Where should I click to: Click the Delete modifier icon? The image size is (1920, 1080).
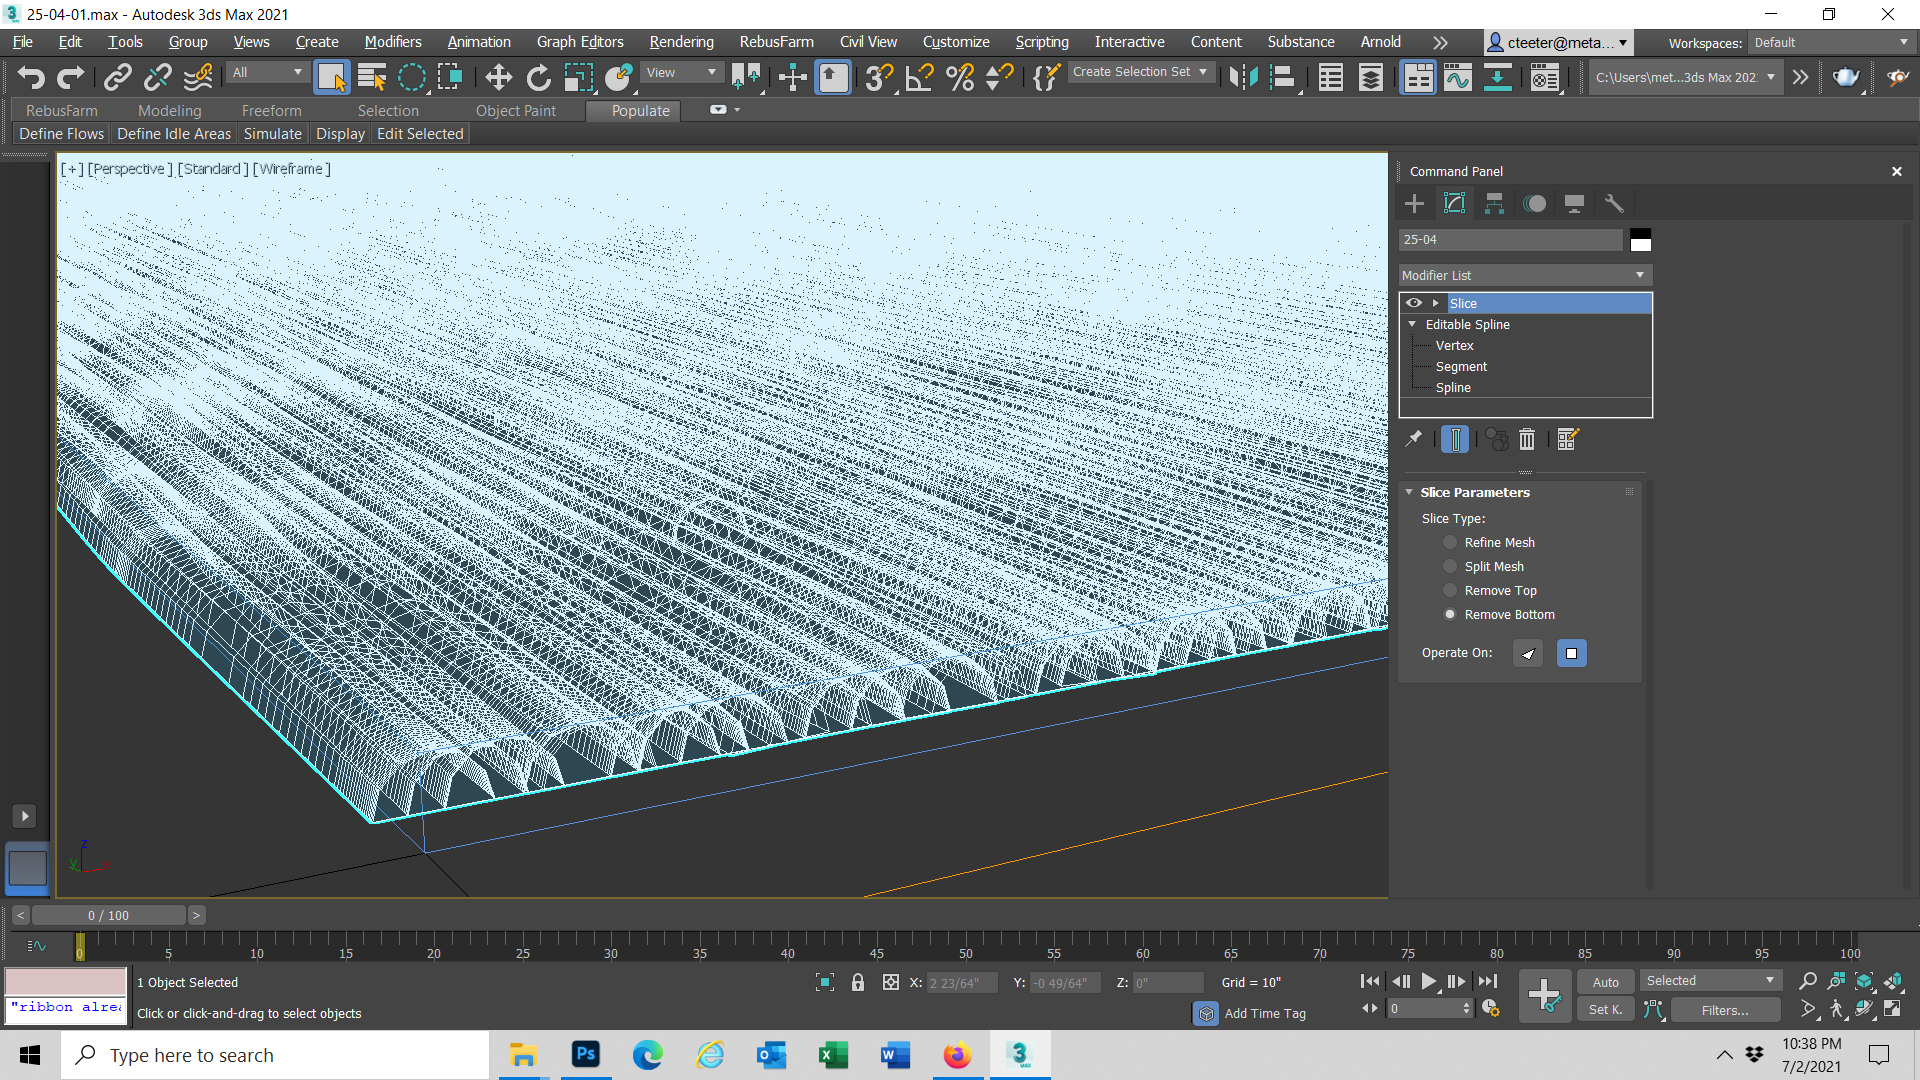pyautogui.click(x=1524, y=439)
